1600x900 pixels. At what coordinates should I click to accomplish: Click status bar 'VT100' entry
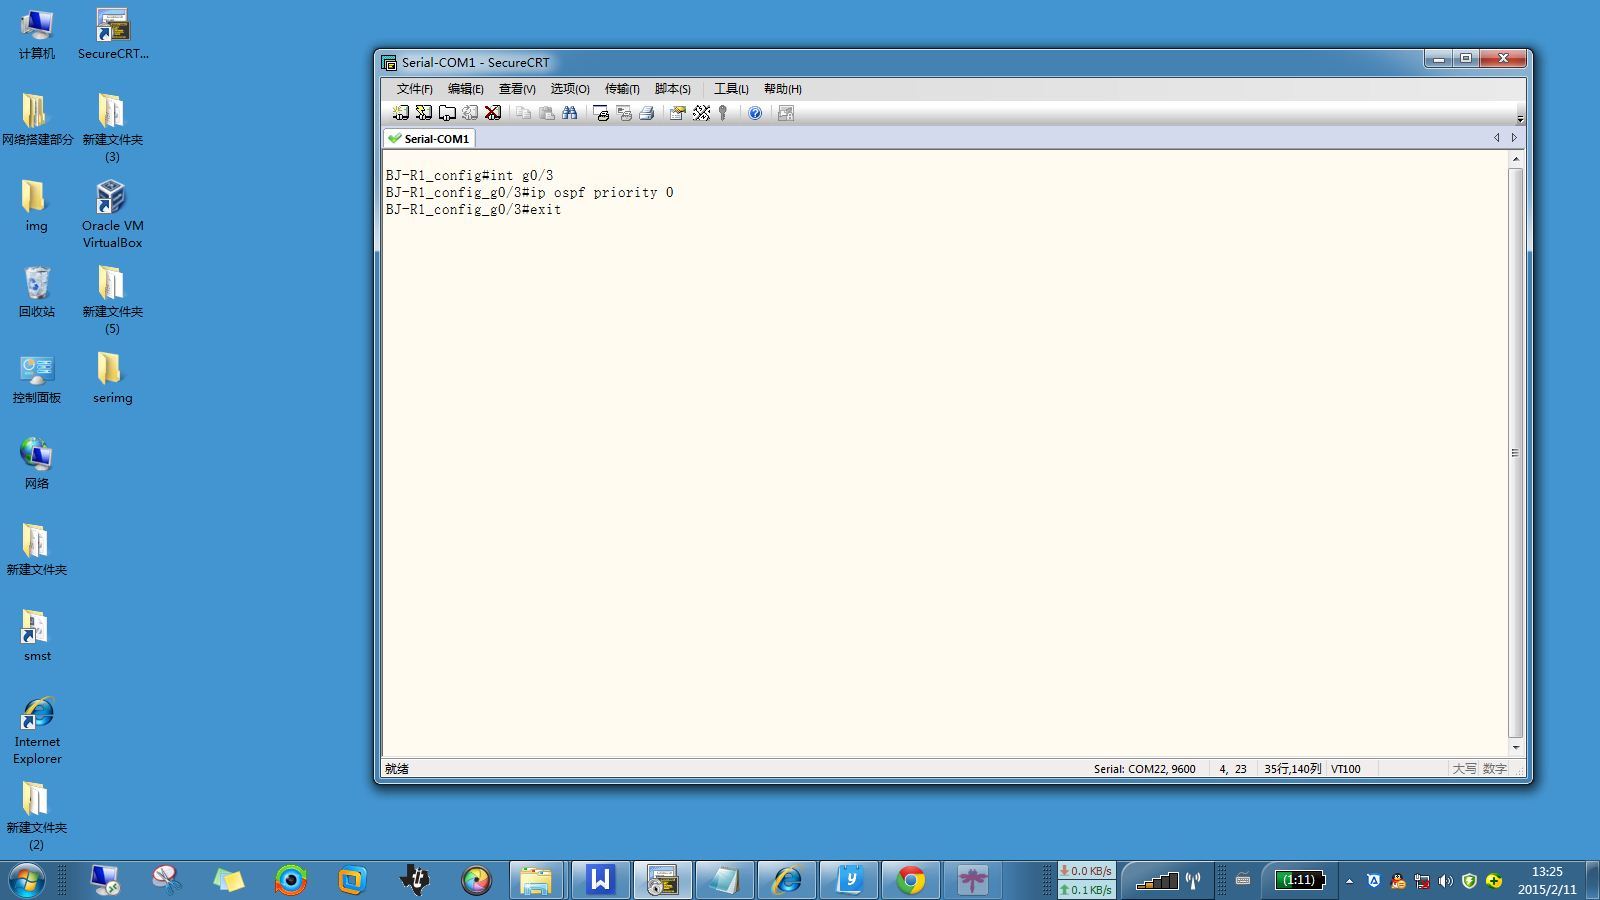tap(1346, 769)
